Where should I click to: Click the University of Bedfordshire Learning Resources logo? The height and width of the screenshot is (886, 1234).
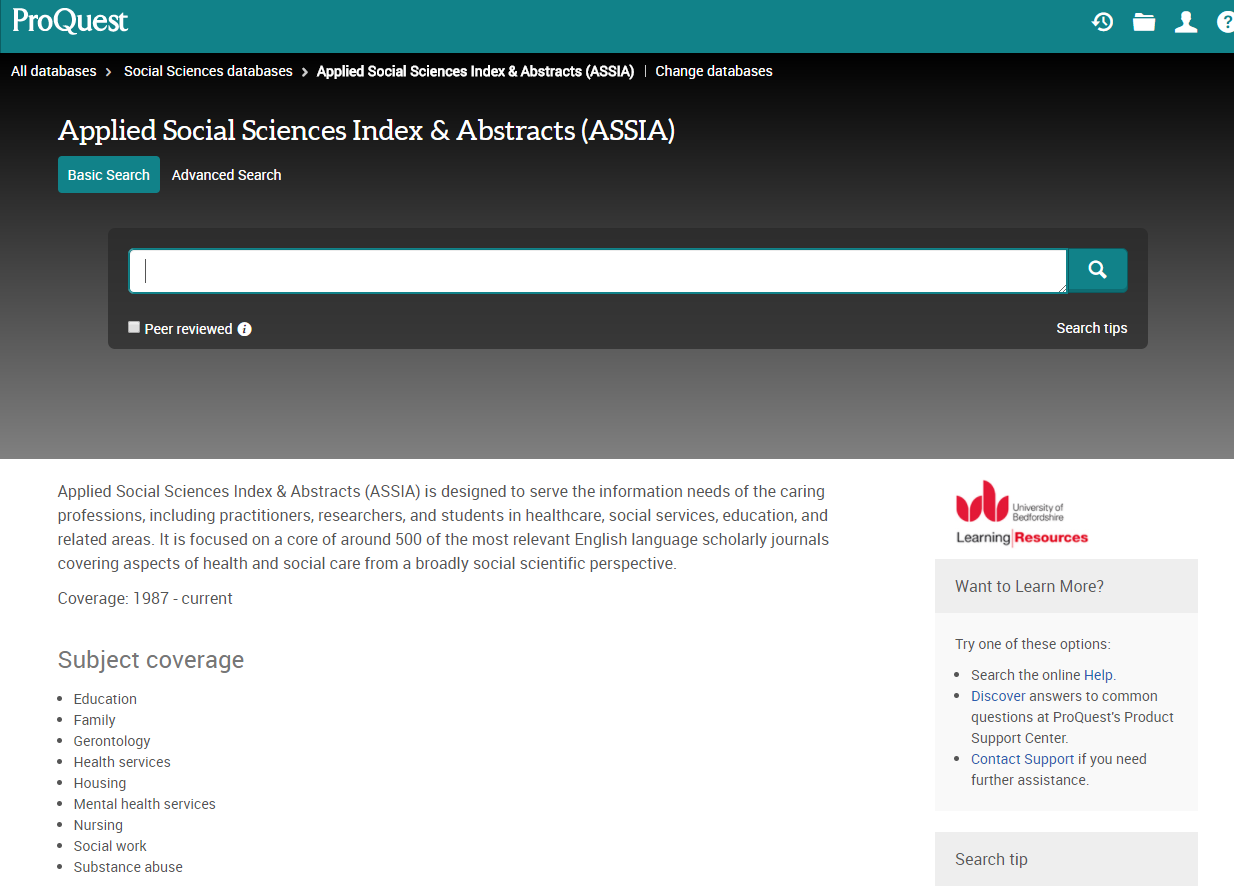[1021, 513]
